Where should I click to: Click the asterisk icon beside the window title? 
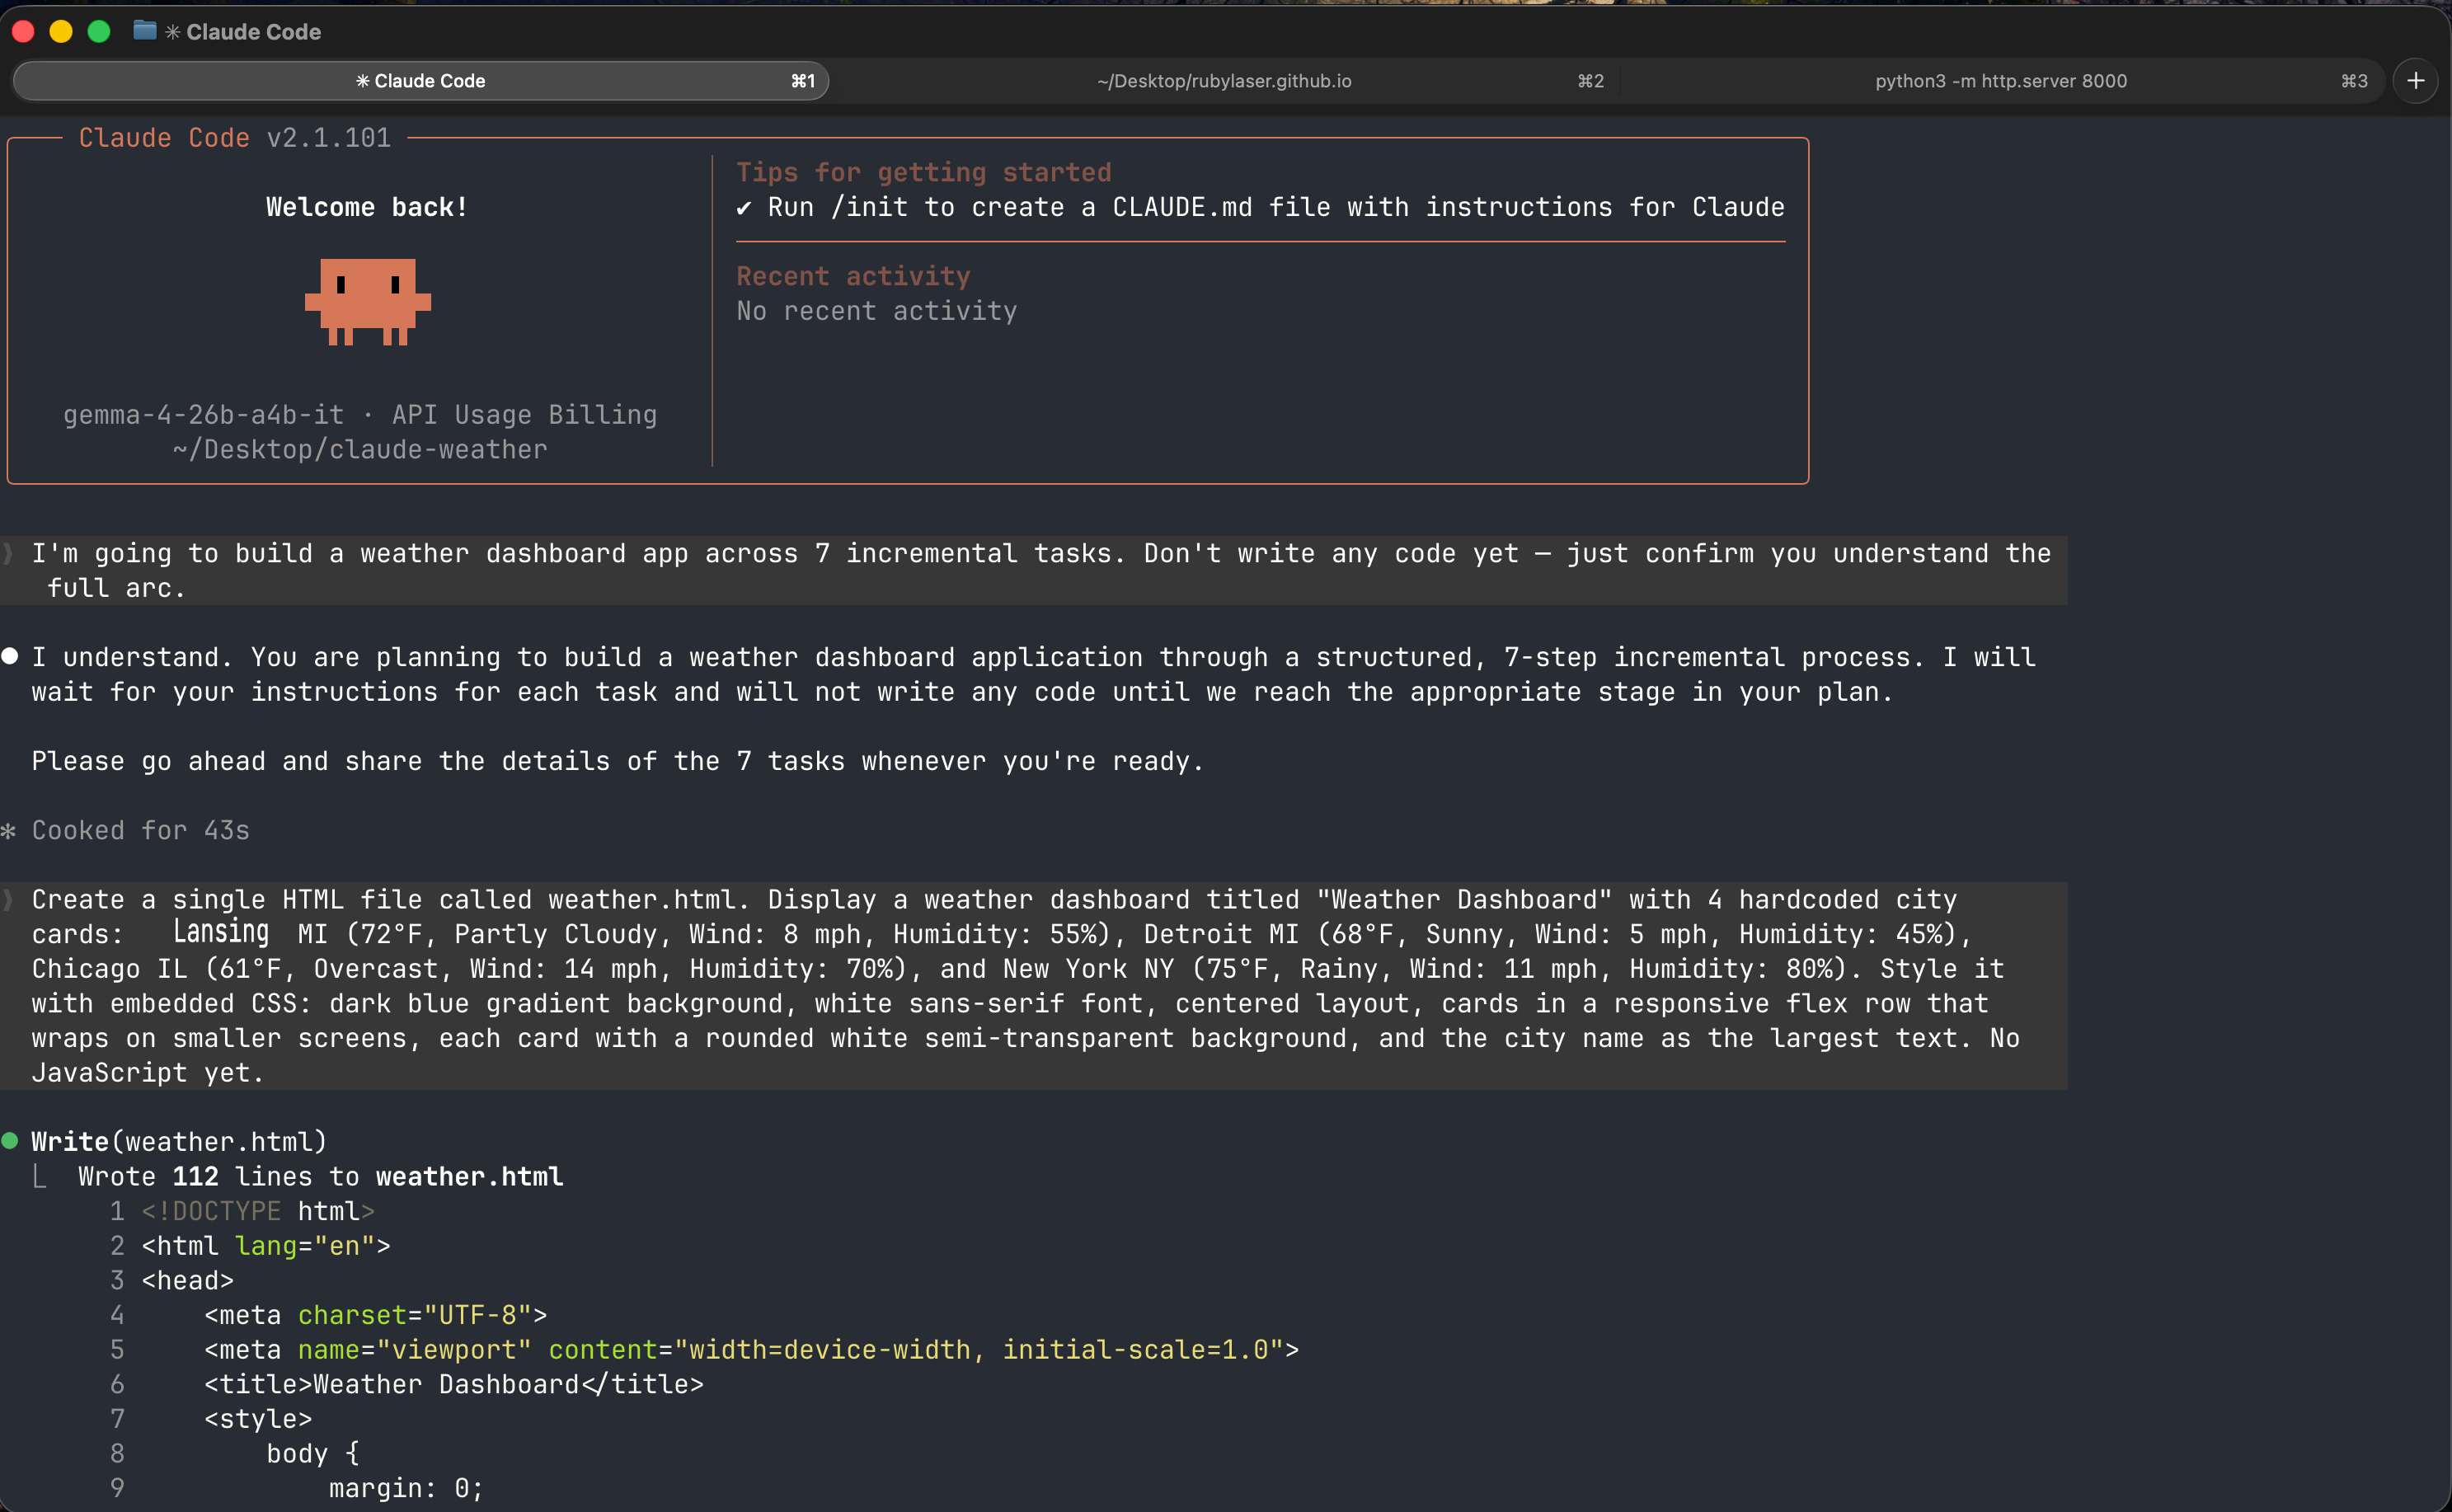click(173, 32)
